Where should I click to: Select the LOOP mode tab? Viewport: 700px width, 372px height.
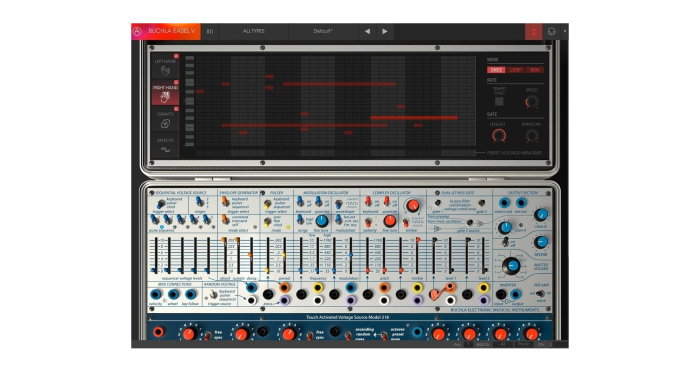(515, 70)
